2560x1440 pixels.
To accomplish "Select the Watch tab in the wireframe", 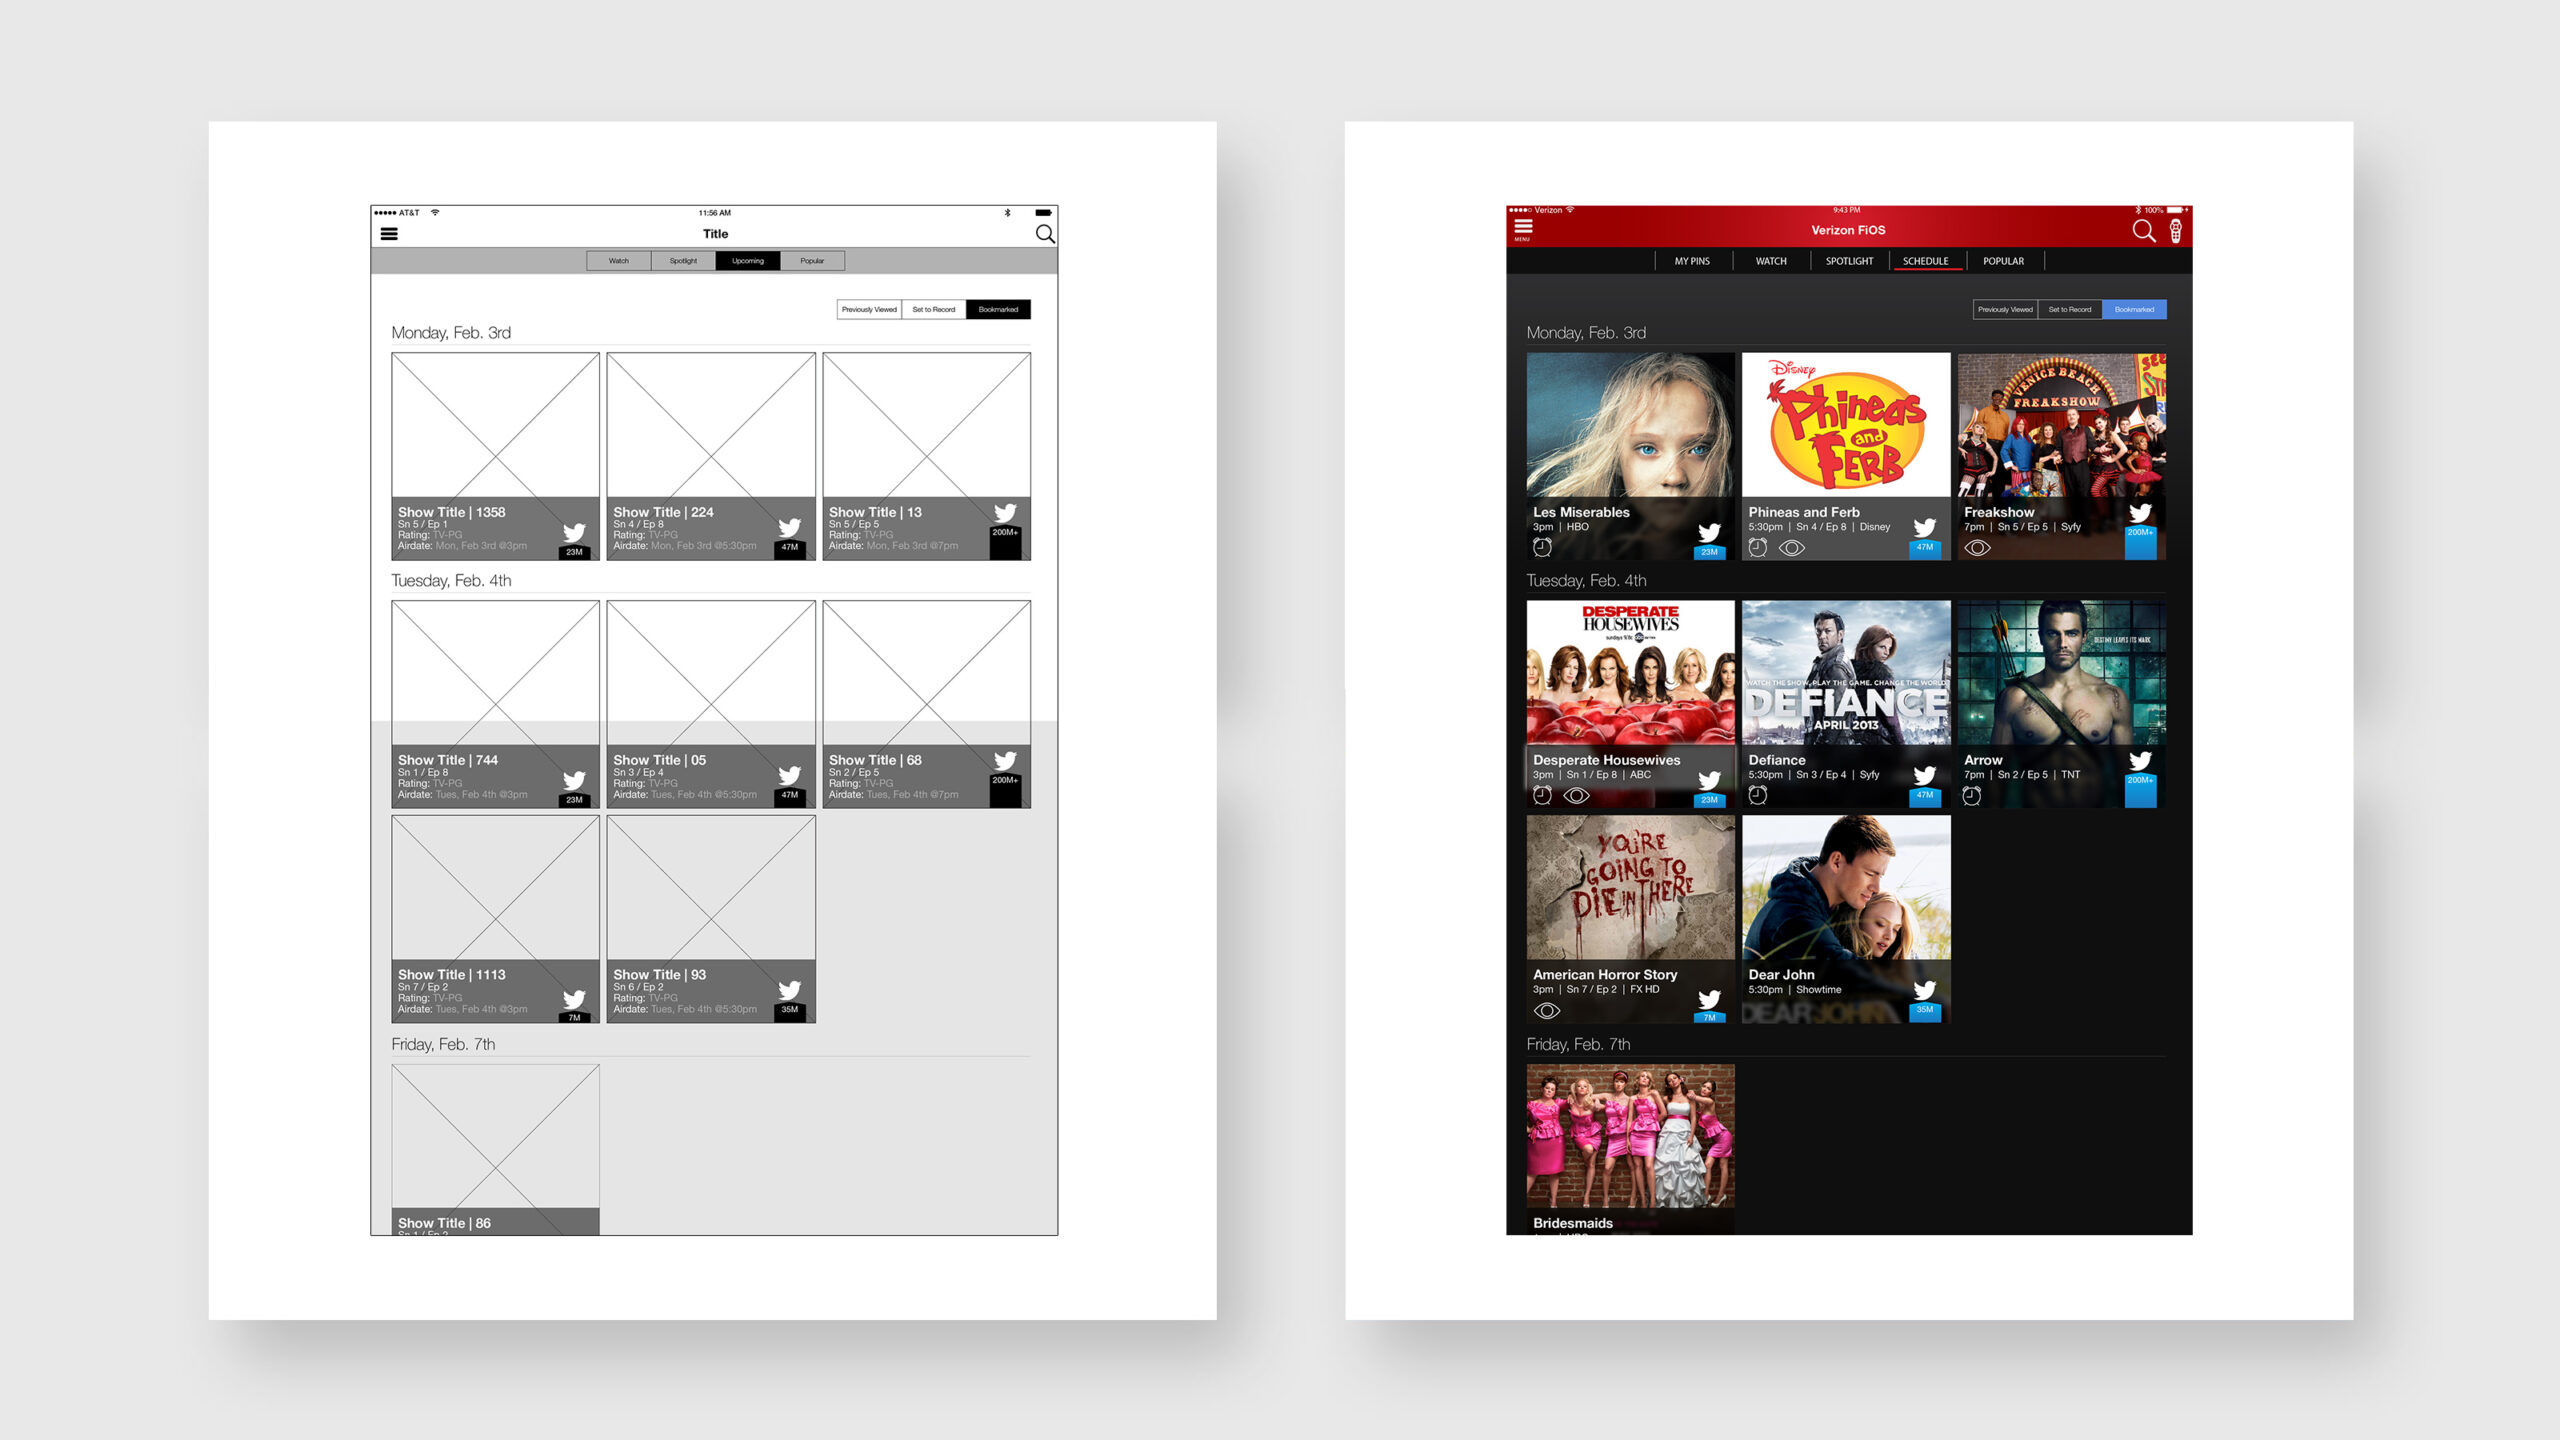I will click(x=619, y=261).
